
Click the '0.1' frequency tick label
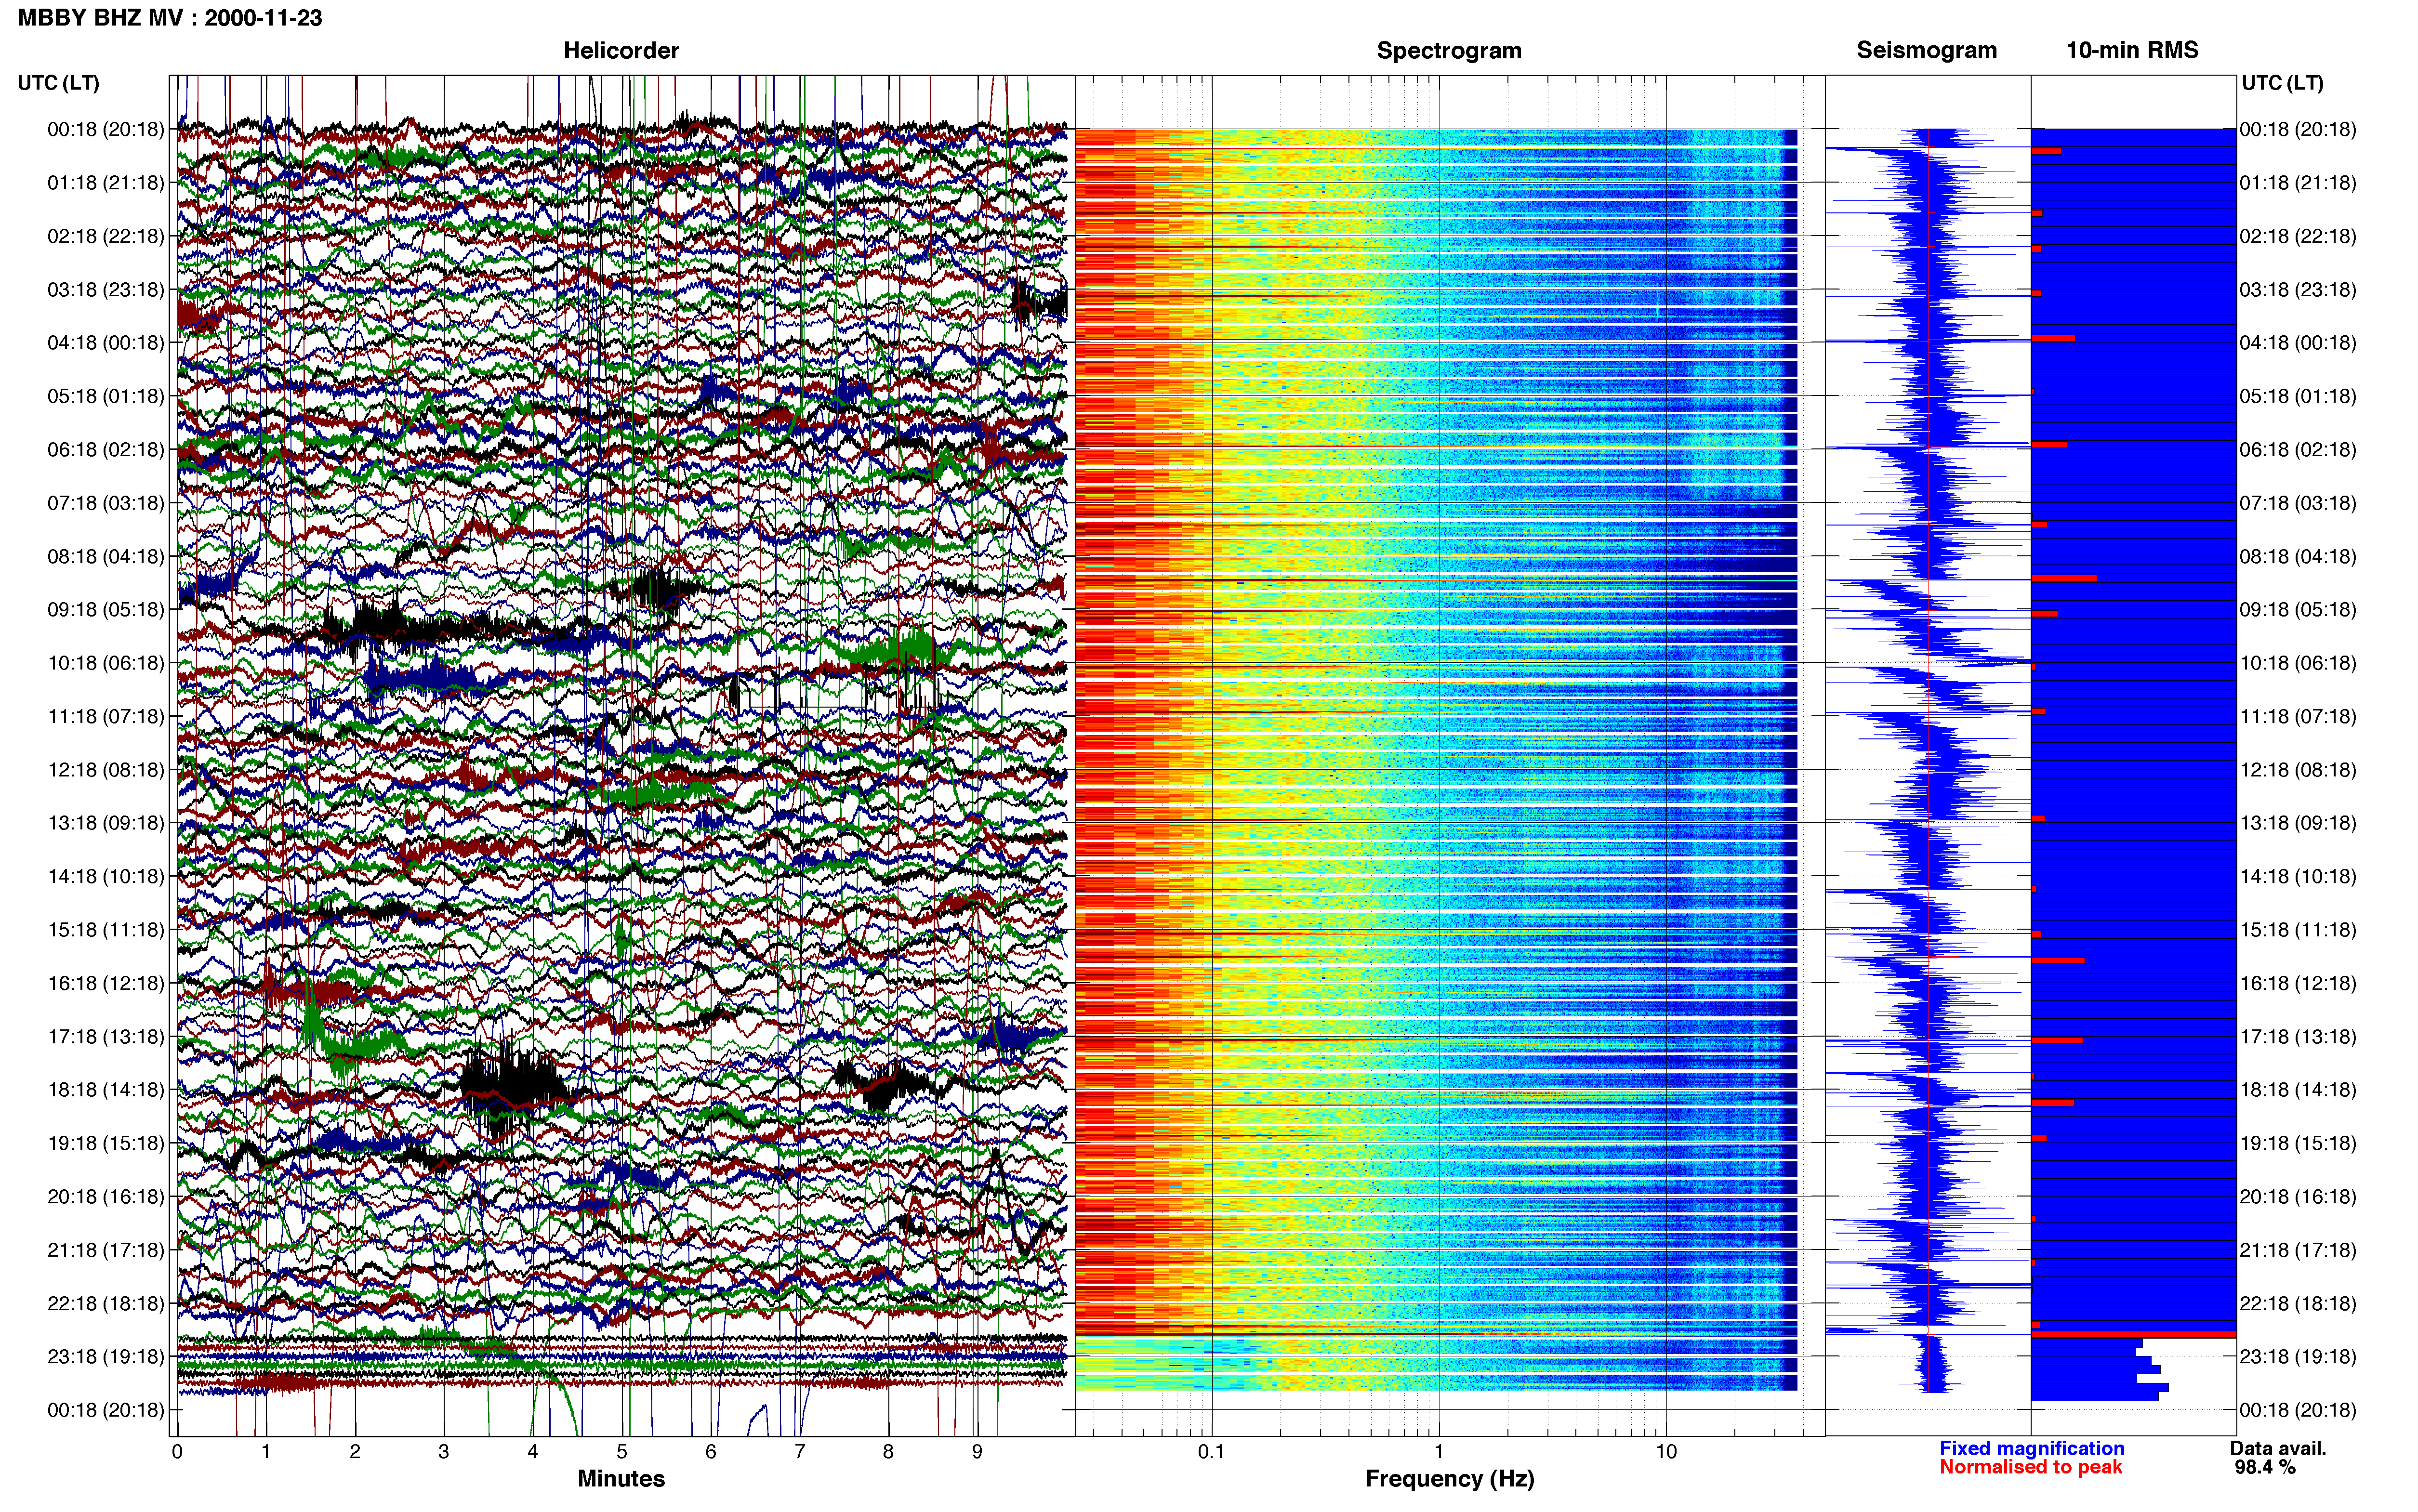(1211, 1451)
